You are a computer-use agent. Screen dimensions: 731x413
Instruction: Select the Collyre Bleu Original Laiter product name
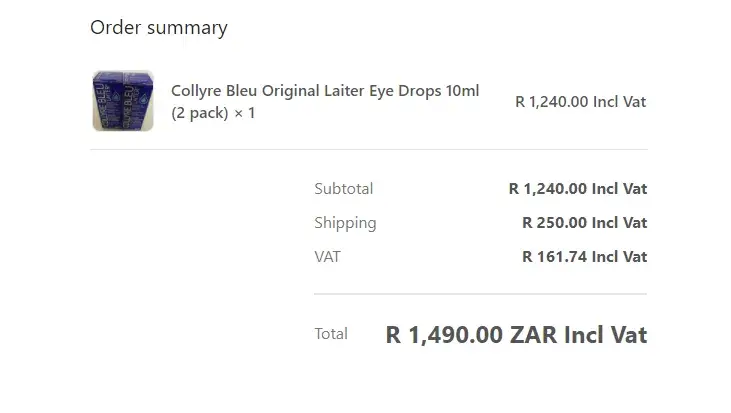(x=325, y=91)
